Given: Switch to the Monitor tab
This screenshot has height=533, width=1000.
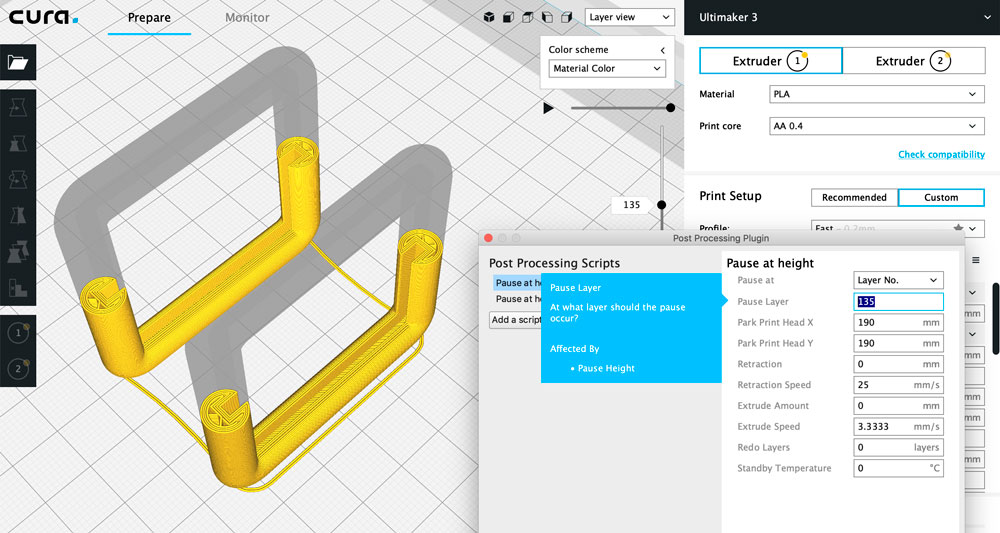Looking at the screenshot, I should [x=247, y=18].
